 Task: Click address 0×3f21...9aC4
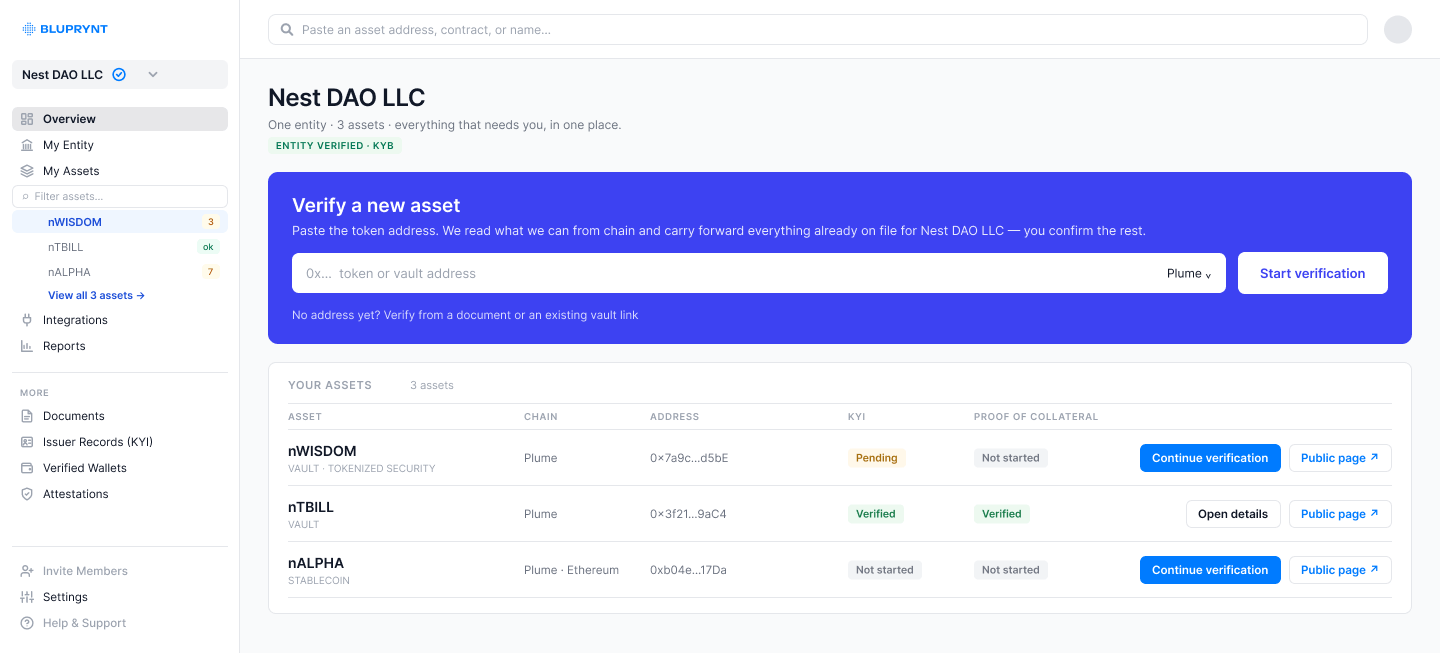click(x=688, y=514)
